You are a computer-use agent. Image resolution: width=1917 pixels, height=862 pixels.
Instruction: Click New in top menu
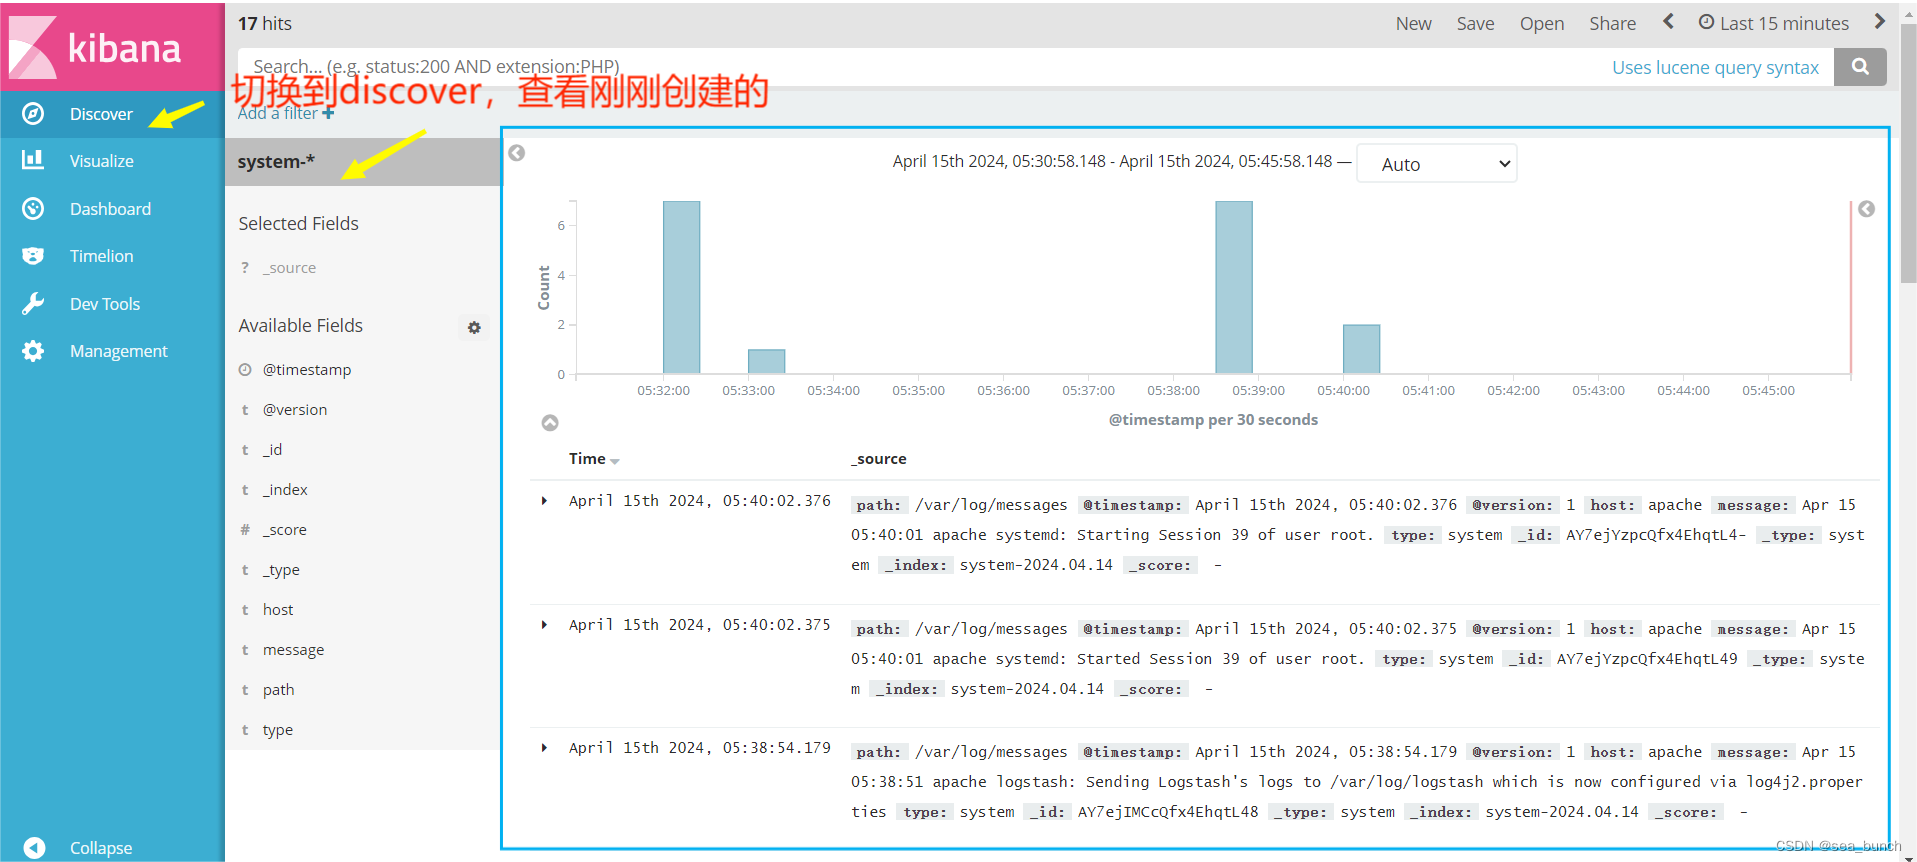pyautogui.click(x=1413, y=23)
